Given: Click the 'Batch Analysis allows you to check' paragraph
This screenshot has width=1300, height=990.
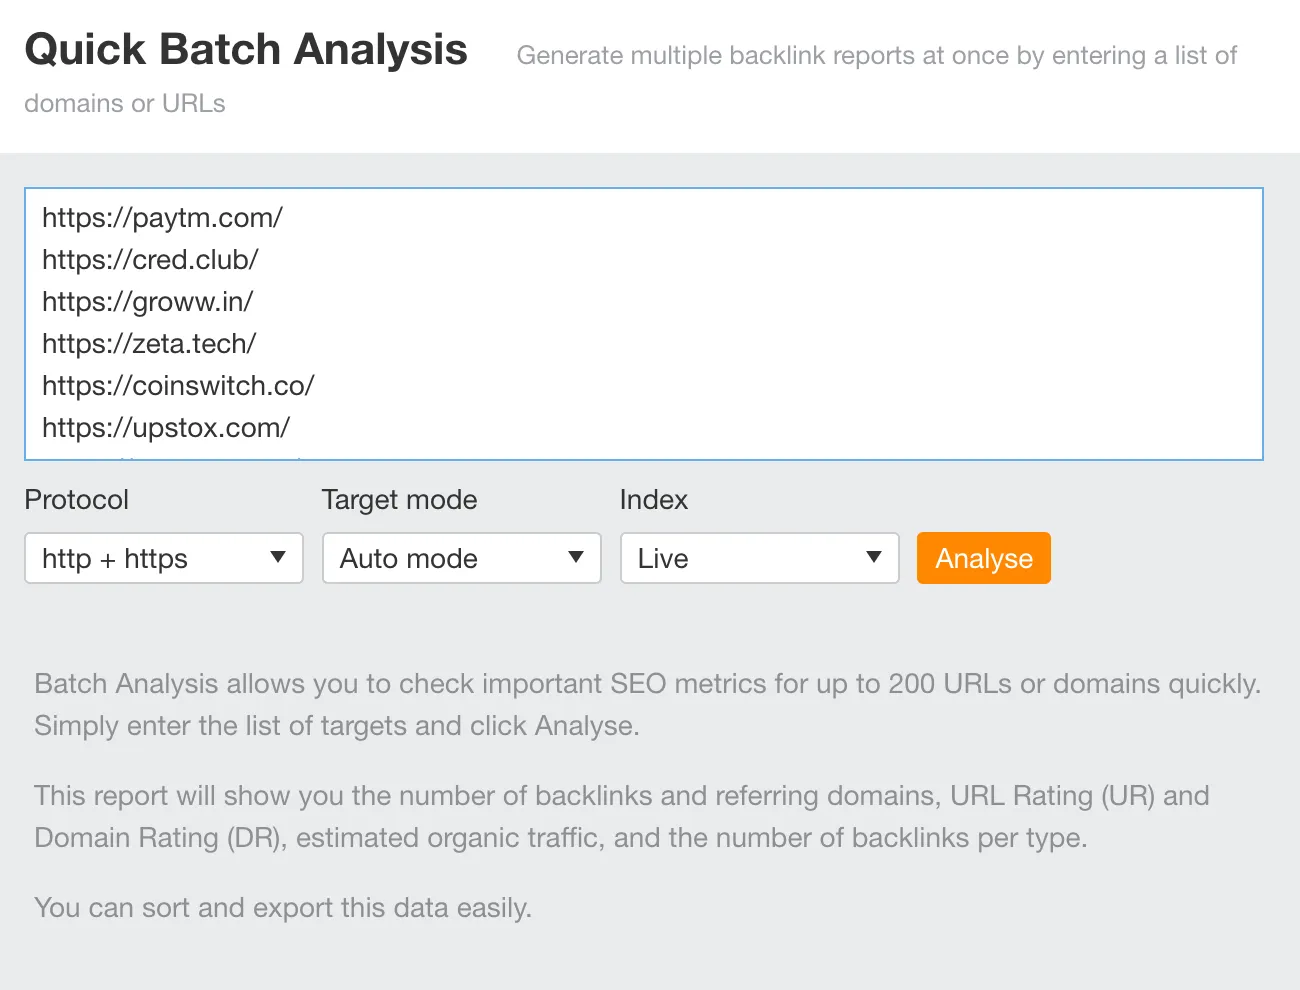Looking at the screenshot, I should 648,704.
